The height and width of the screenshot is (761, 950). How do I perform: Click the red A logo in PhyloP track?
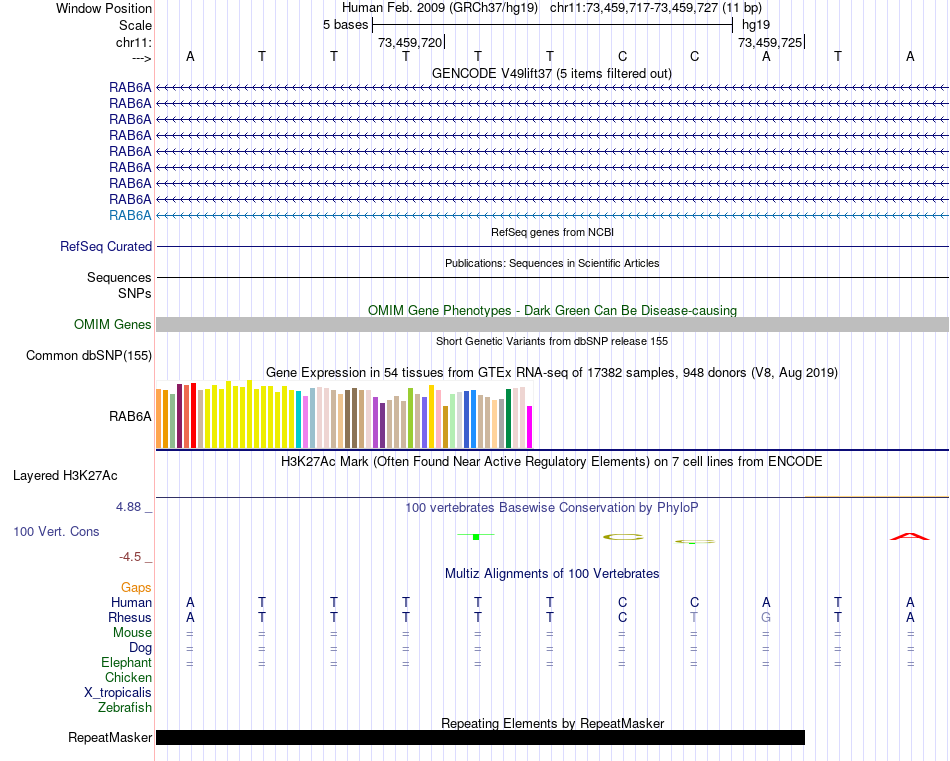click(909, 536)
